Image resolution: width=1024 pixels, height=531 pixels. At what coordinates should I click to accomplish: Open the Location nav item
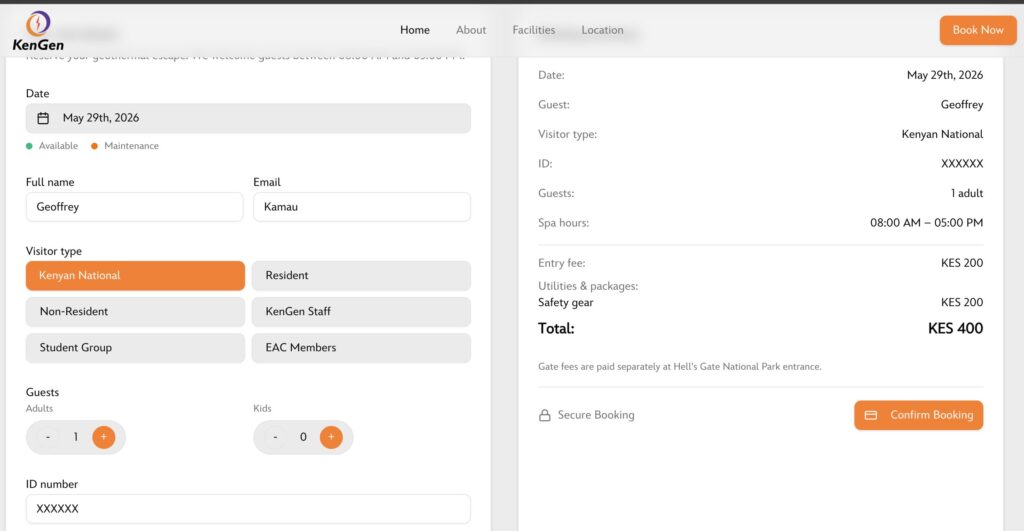602,30
